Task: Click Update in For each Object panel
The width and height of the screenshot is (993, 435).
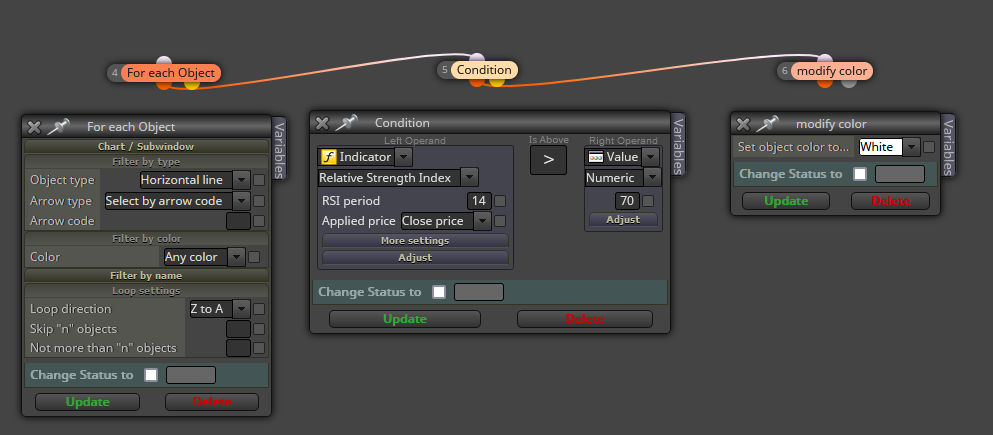Action: coord(87,402)
